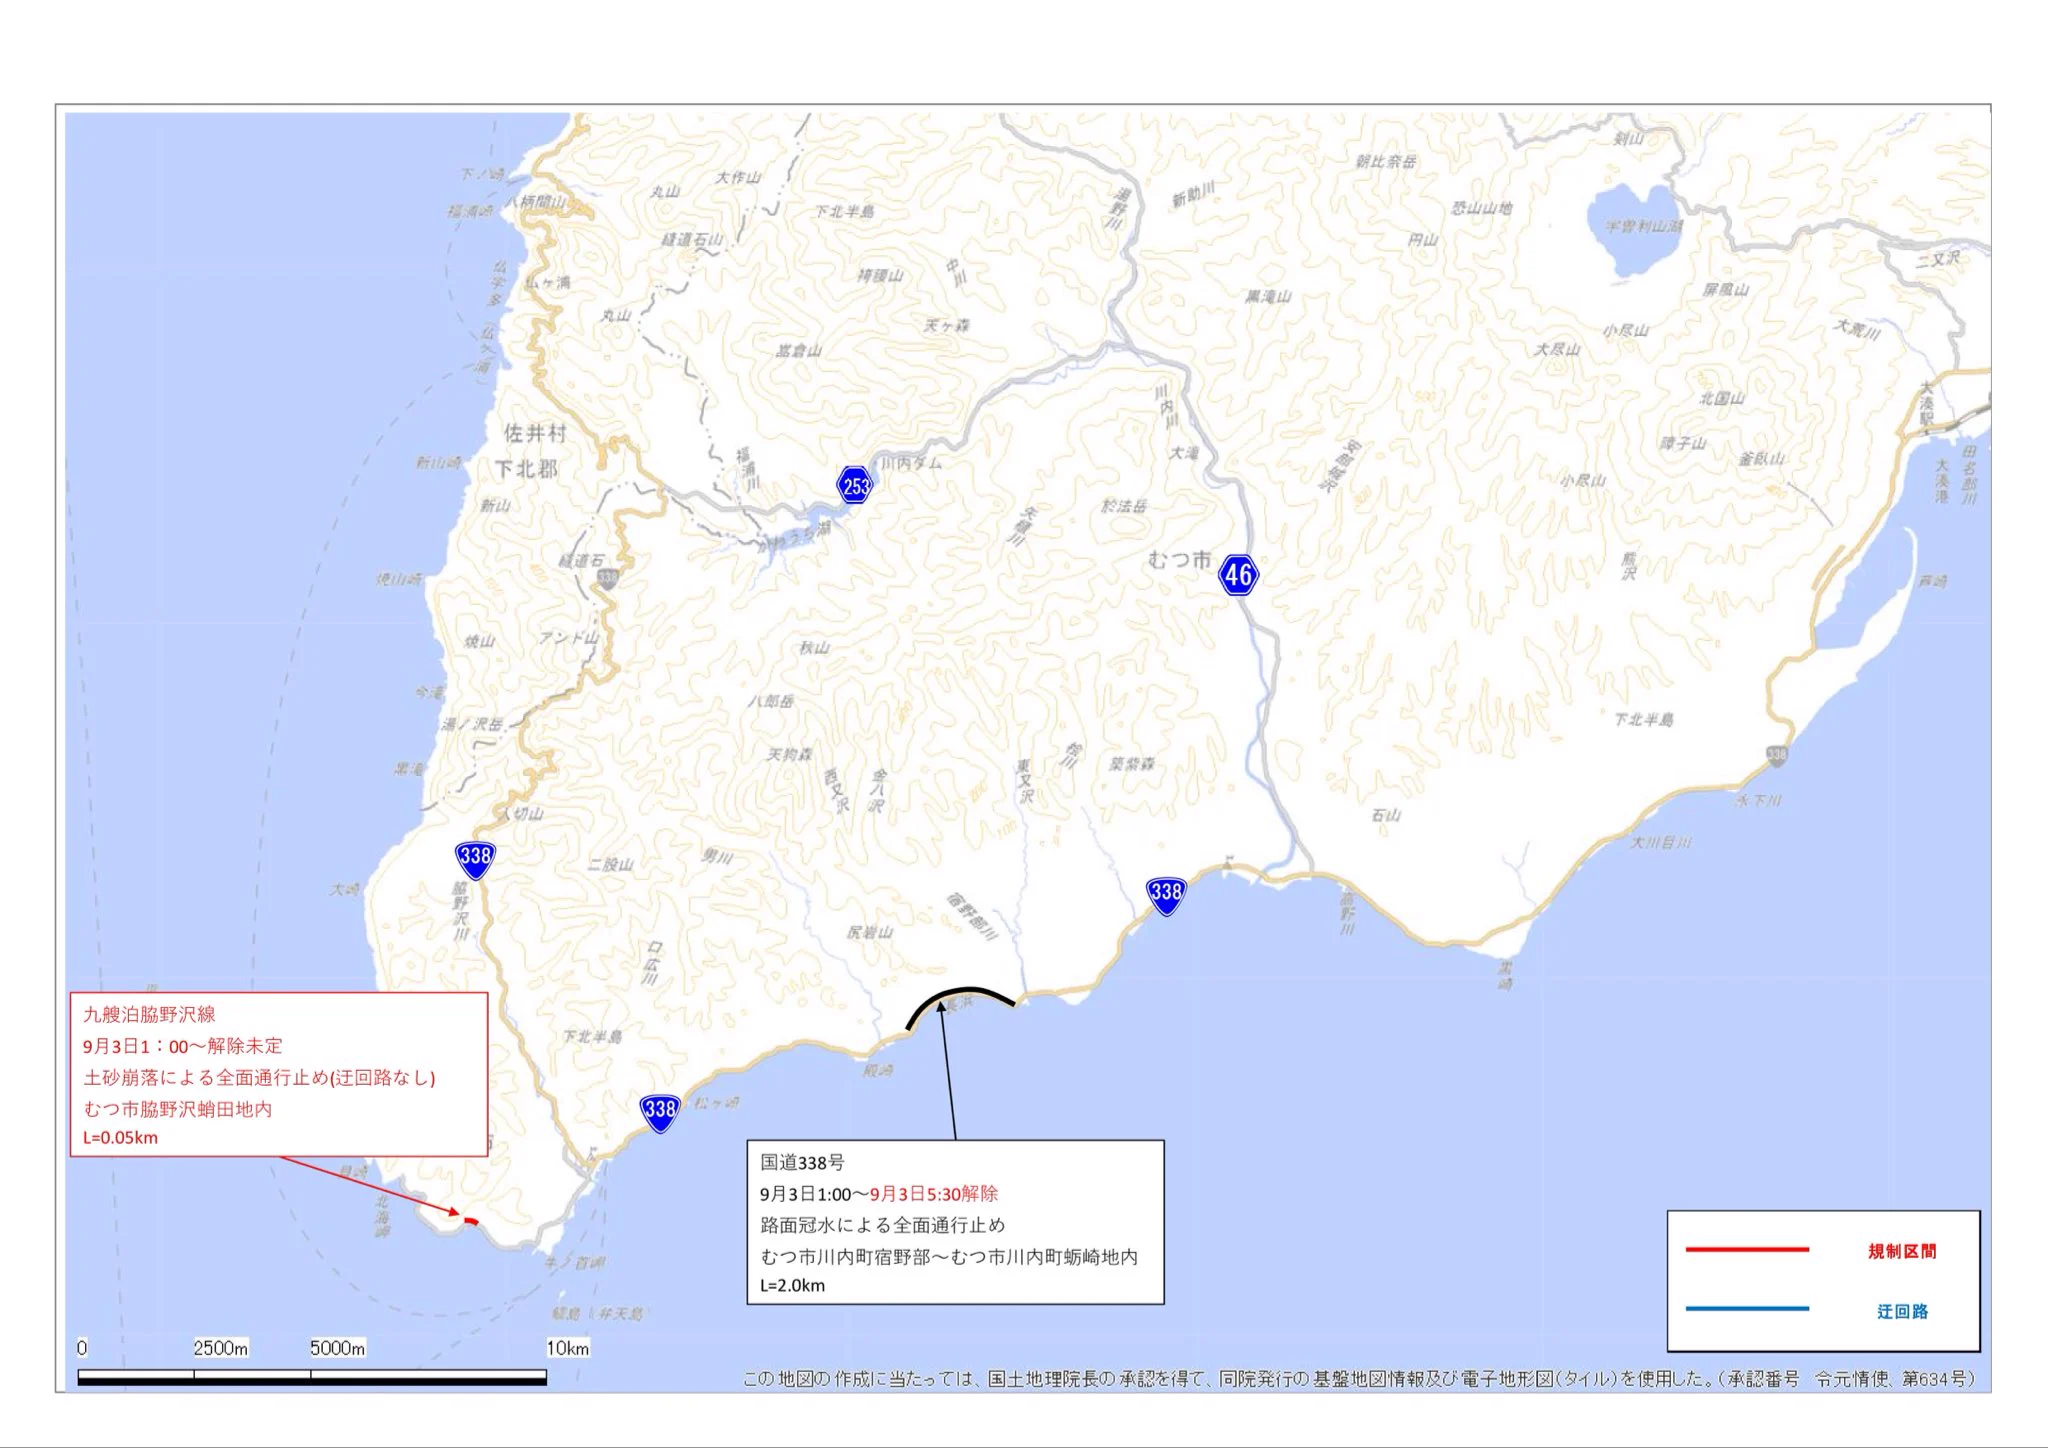Image resolution: width=2048 pixels, height=1448 pixels.
Task: Click the gray 338 shield above 永下川
Action: tap(1776, 757)
